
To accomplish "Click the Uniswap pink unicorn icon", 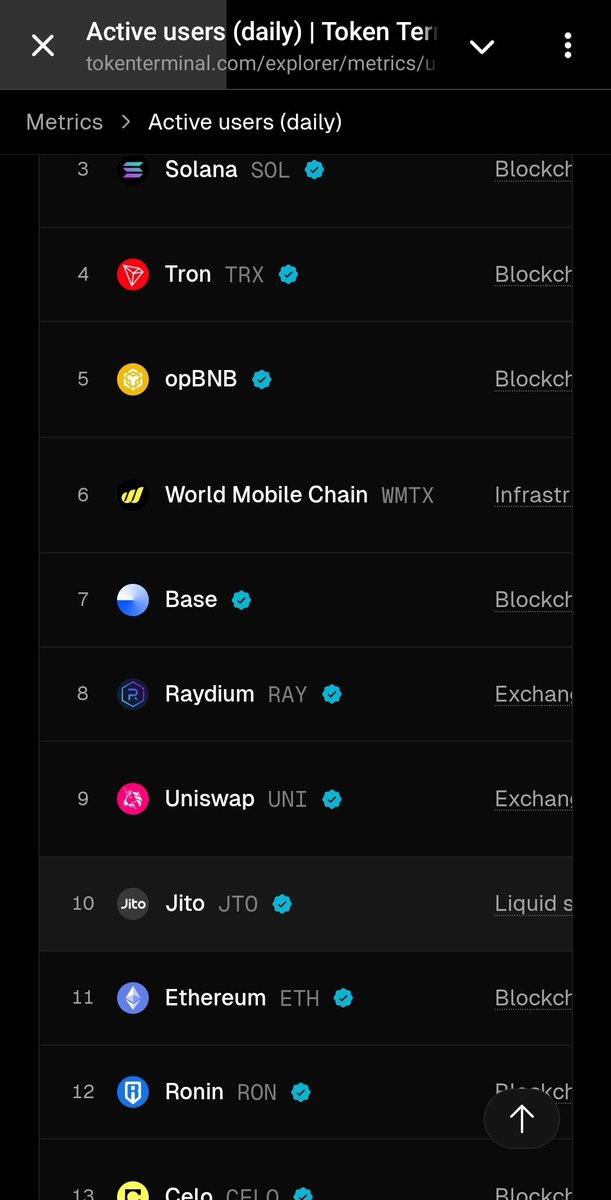I will (133, 798).
